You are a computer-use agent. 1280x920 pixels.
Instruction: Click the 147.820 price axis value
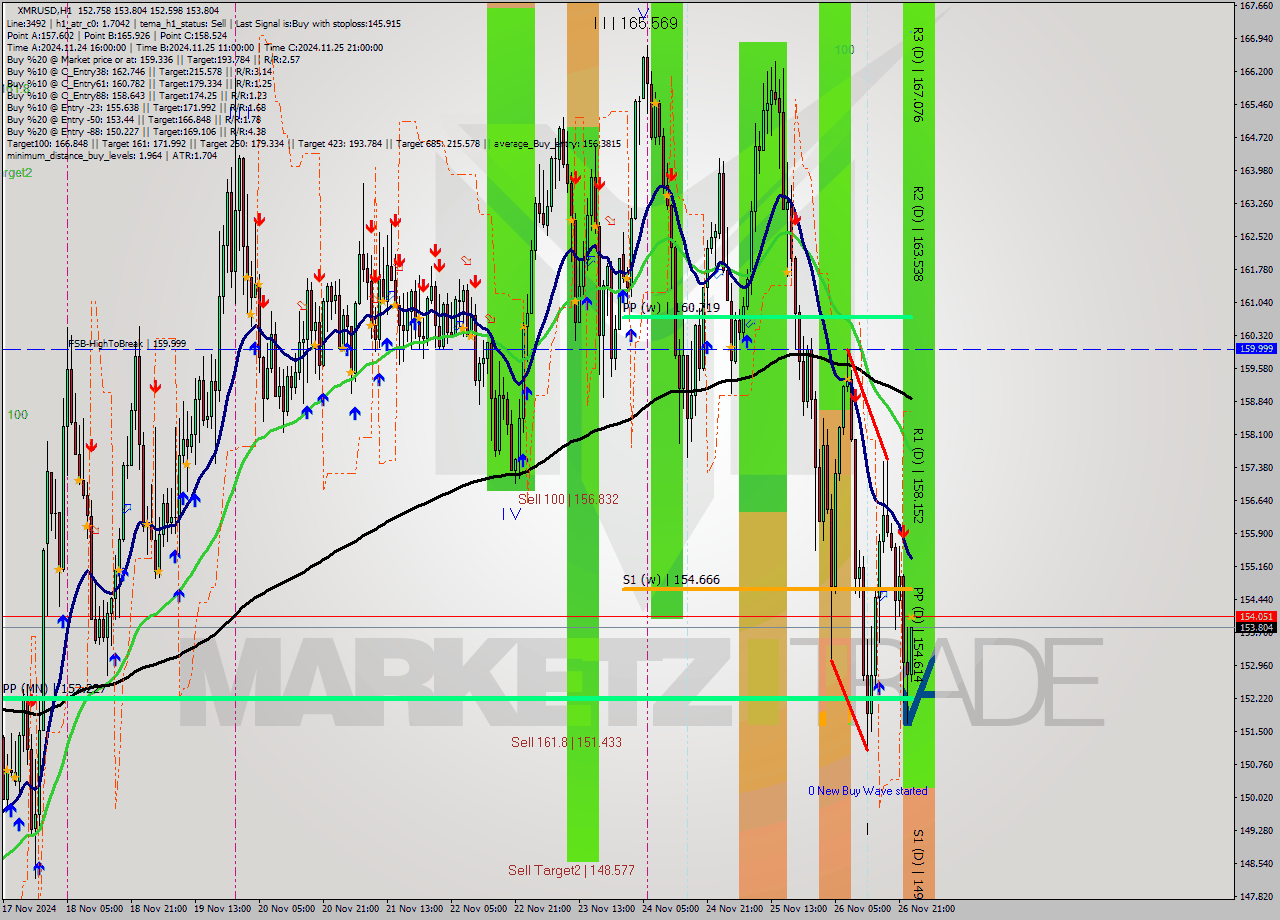(x=1256, y=897)
